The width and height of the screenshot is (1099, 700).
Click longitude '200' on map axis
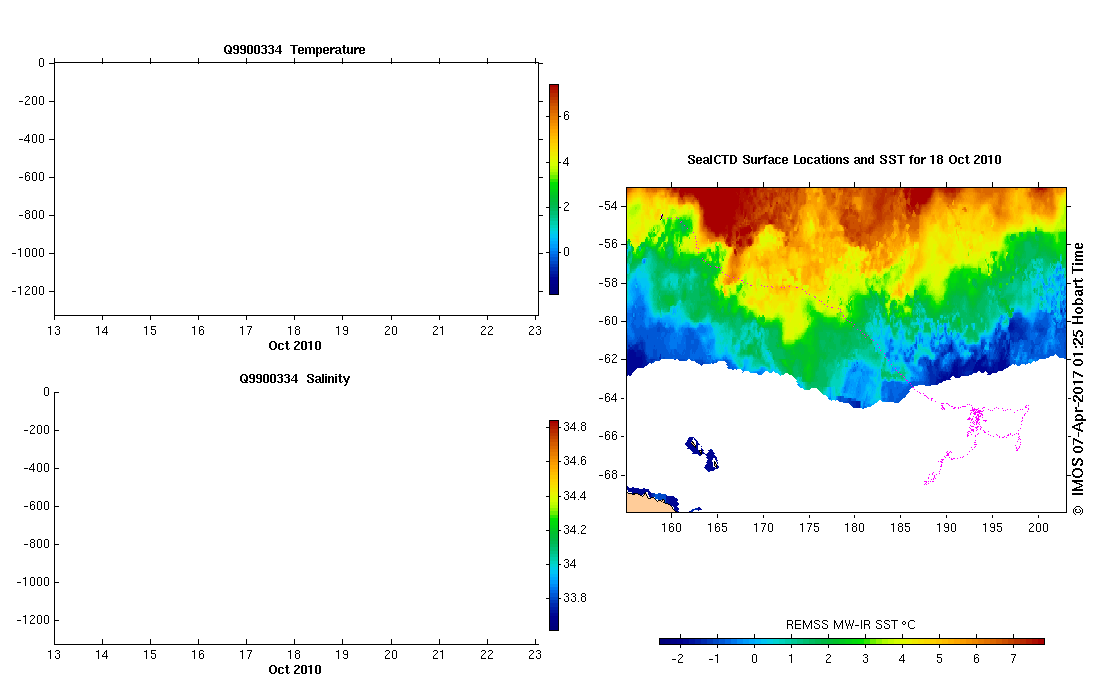tap(1038, 528)
